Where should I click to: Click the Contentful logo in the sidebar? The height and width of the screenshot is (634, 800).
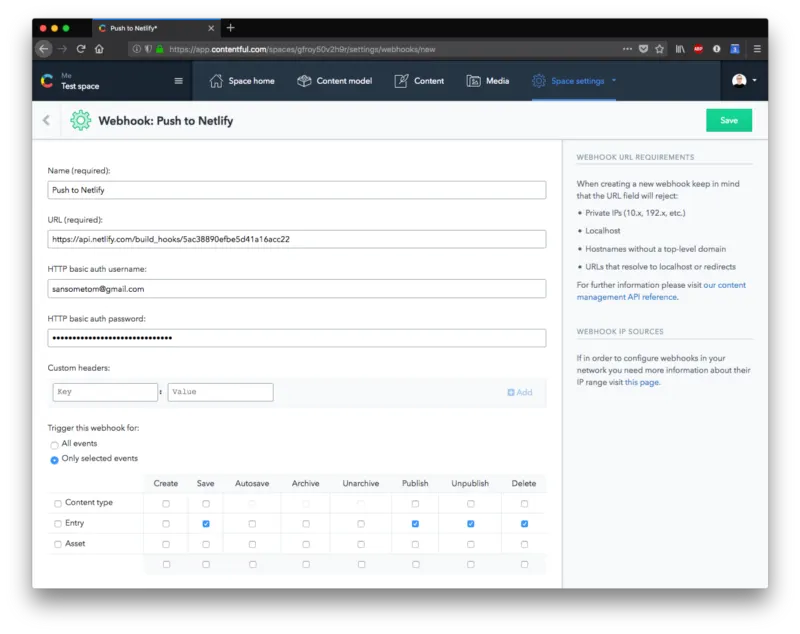tap(47, 81)
